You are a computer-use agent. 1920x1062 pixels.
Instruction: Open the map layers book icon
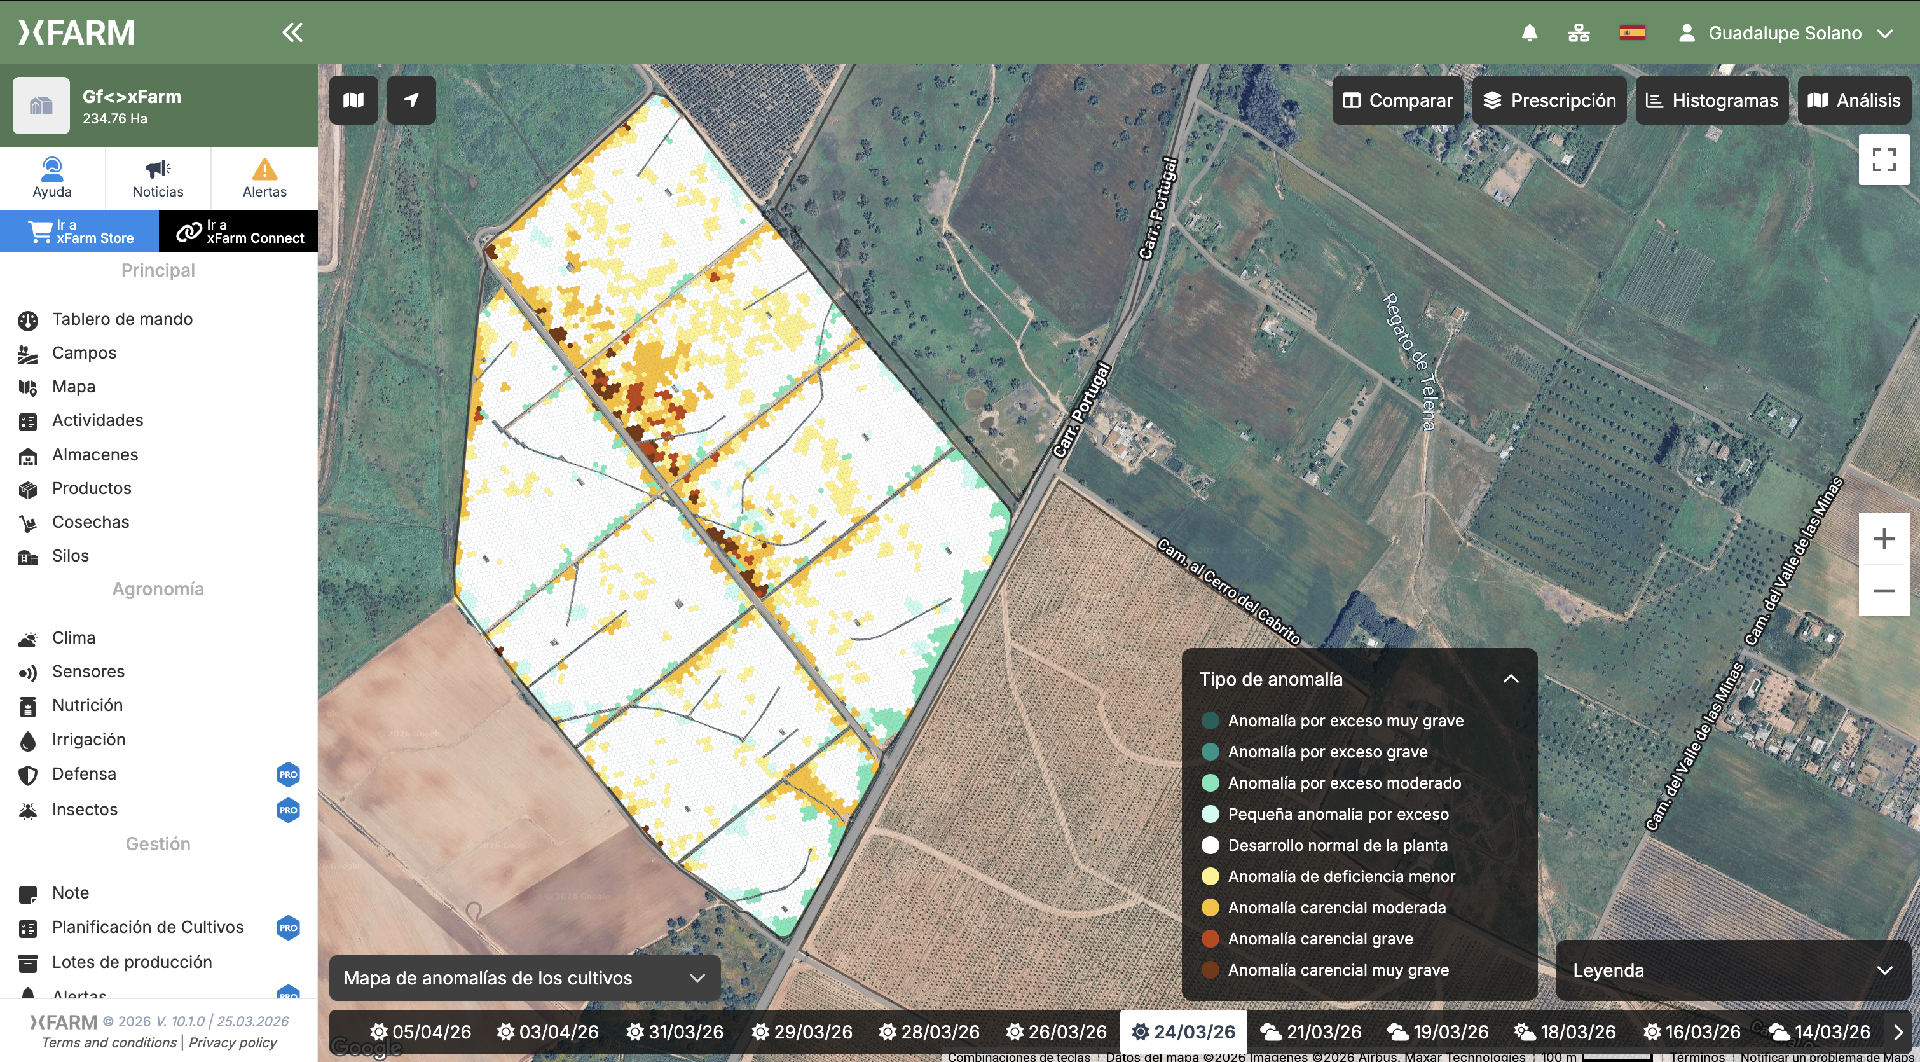(x=353, y=100)
